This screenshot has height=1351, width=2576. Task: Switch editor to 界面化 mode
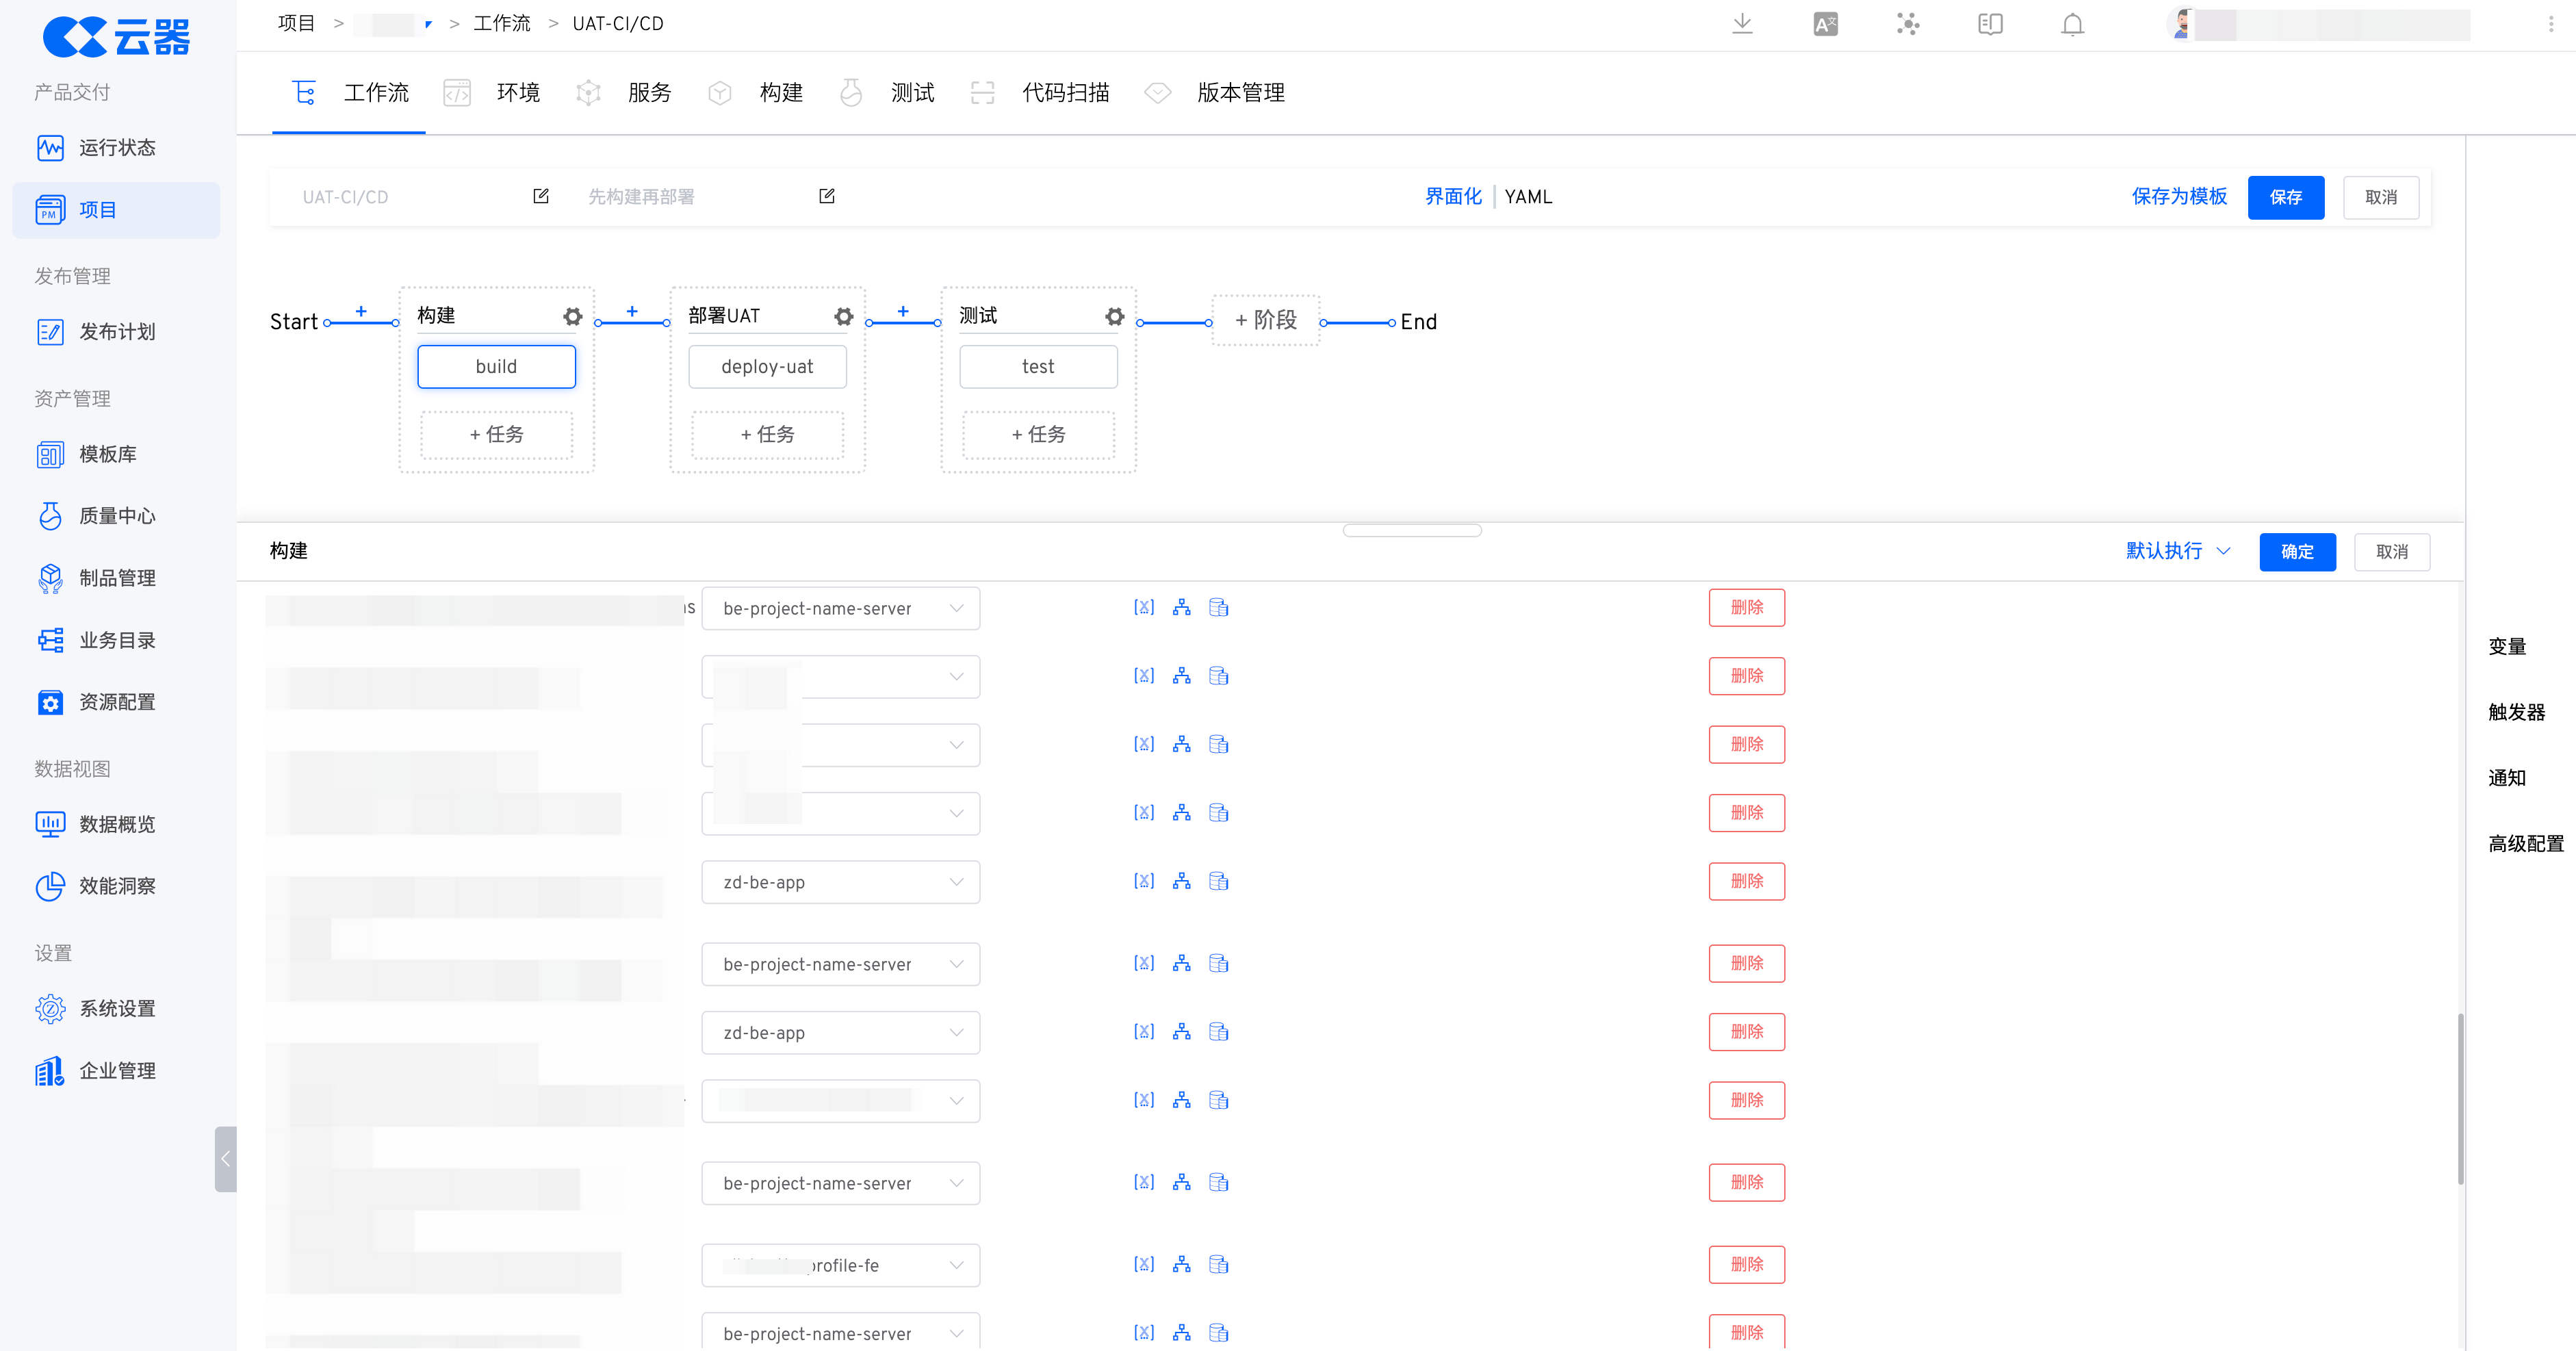pyautogui.click(x=1453, y=197)
